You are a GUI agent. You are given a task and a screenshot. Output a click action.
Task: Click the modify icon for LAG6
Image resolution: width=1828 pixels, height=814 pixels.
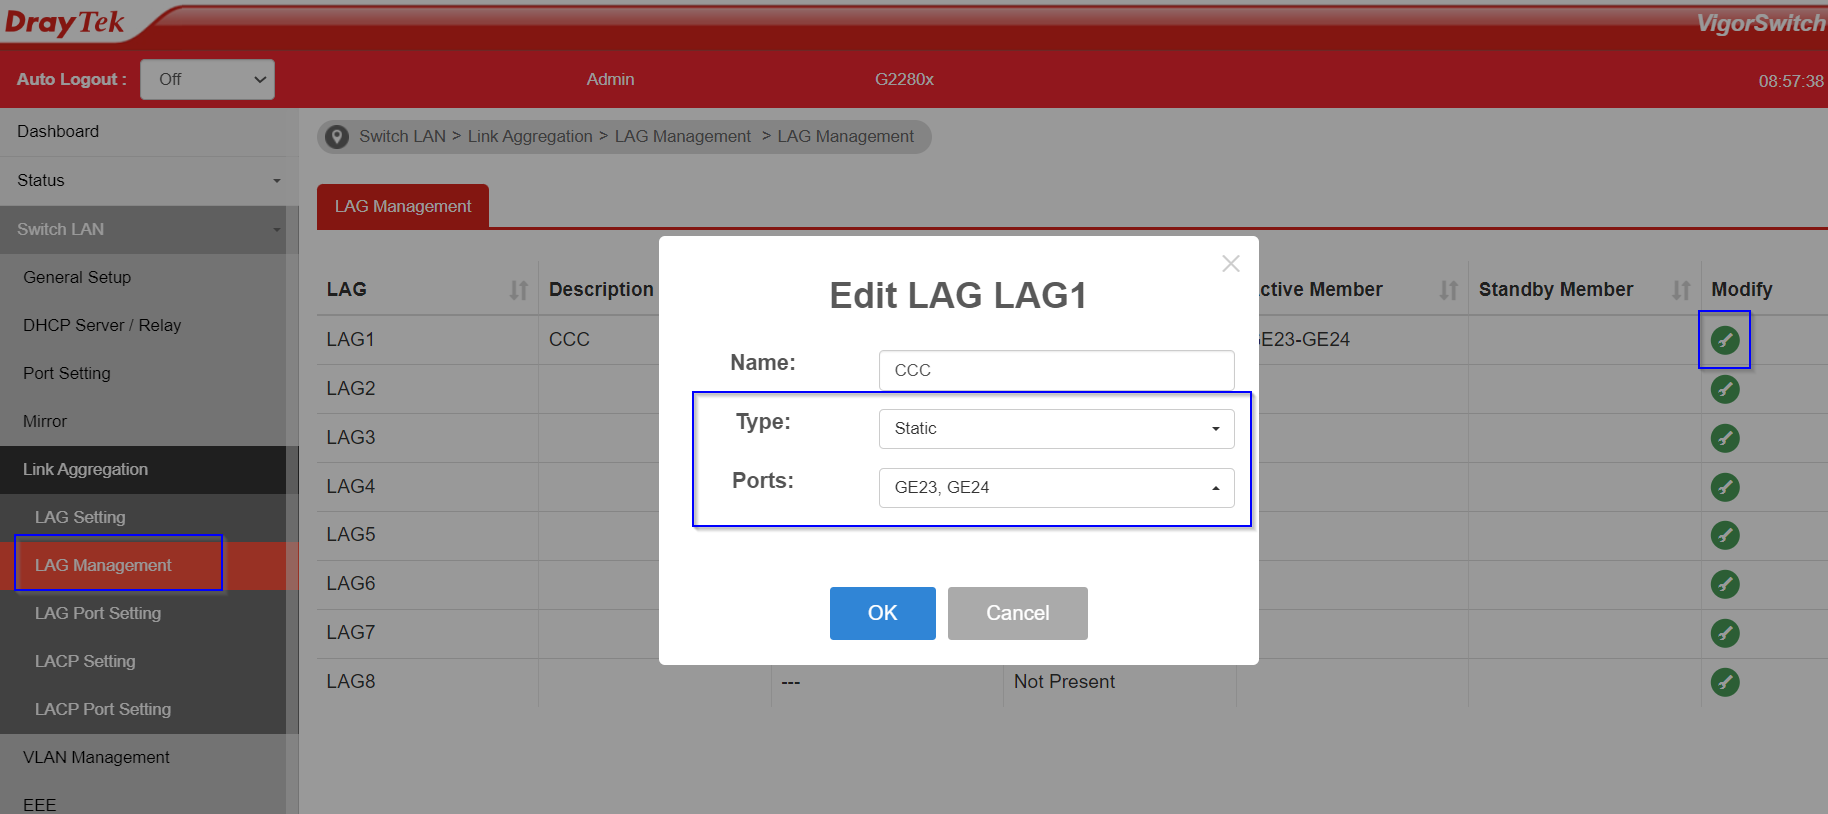point(1724,584)
